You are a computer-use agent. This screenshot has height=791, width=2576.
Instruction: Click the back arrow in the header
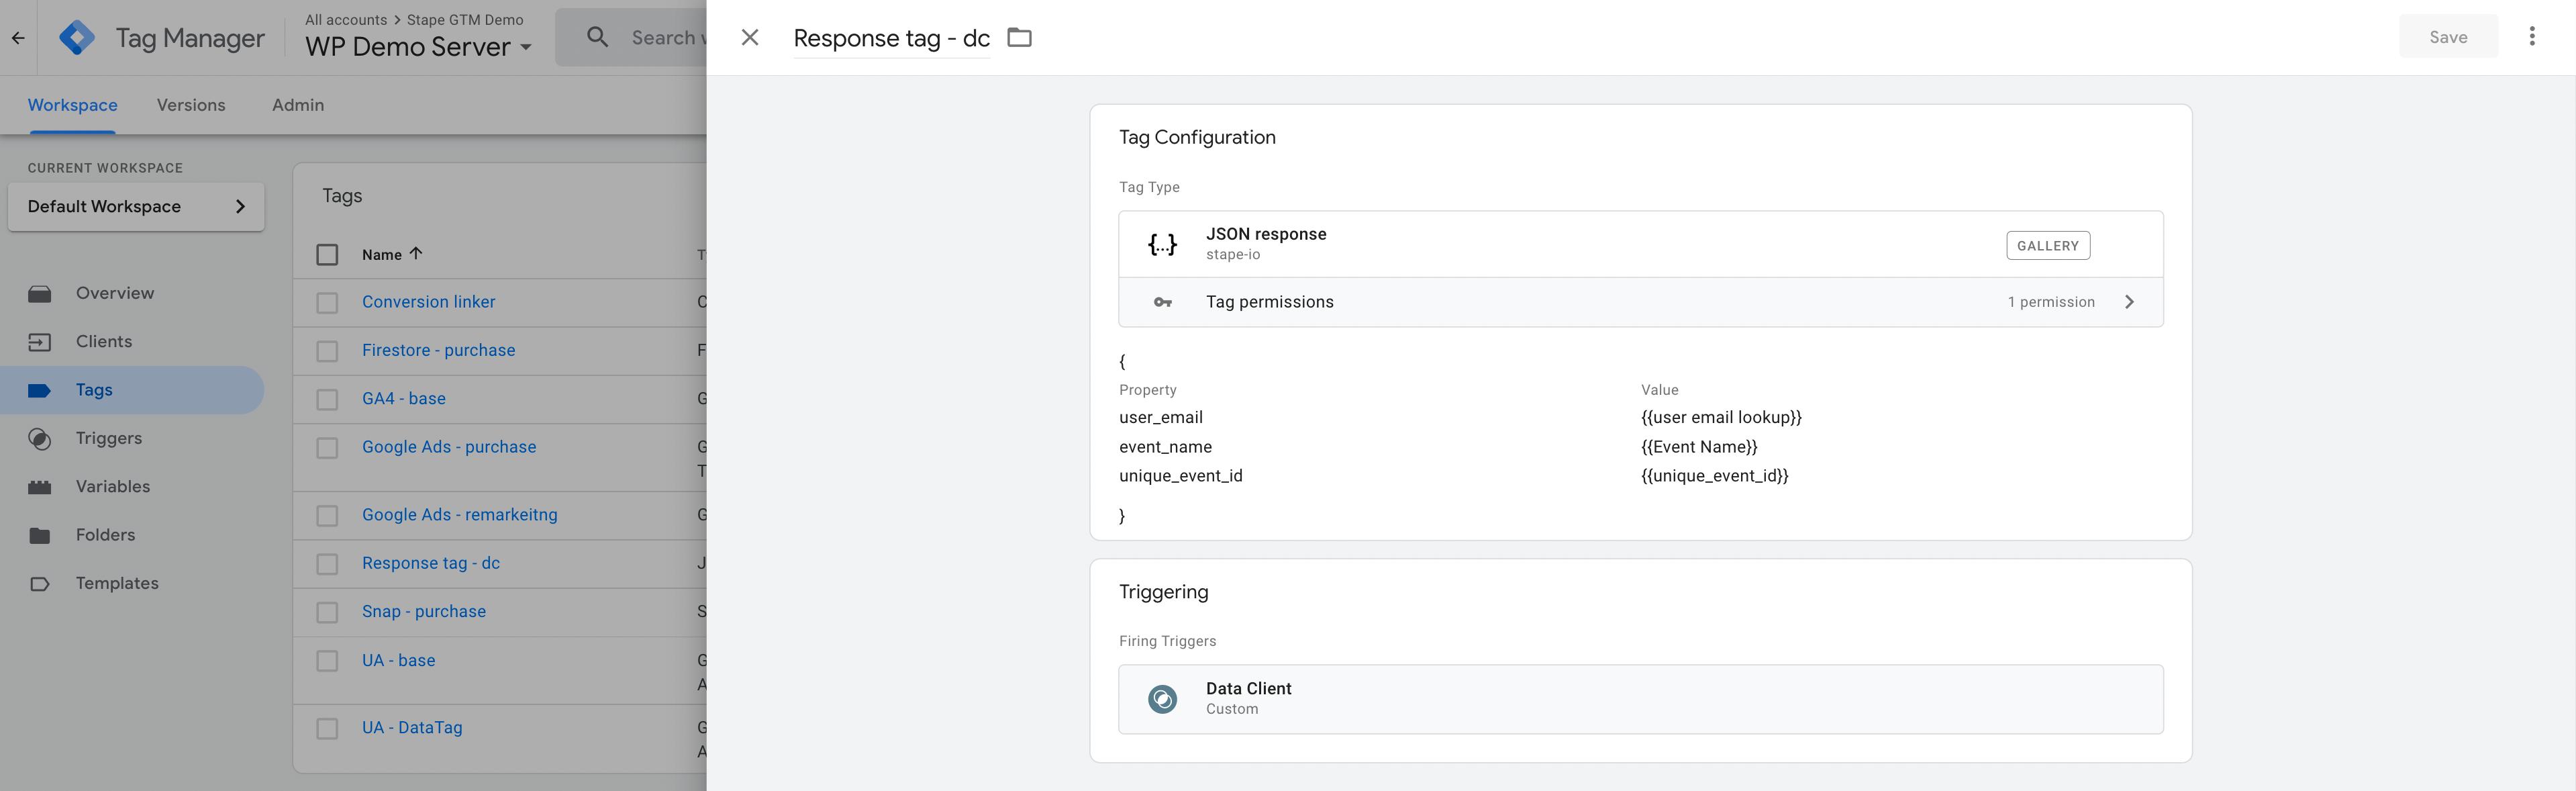pyautogui.click(x=18, y=38)
